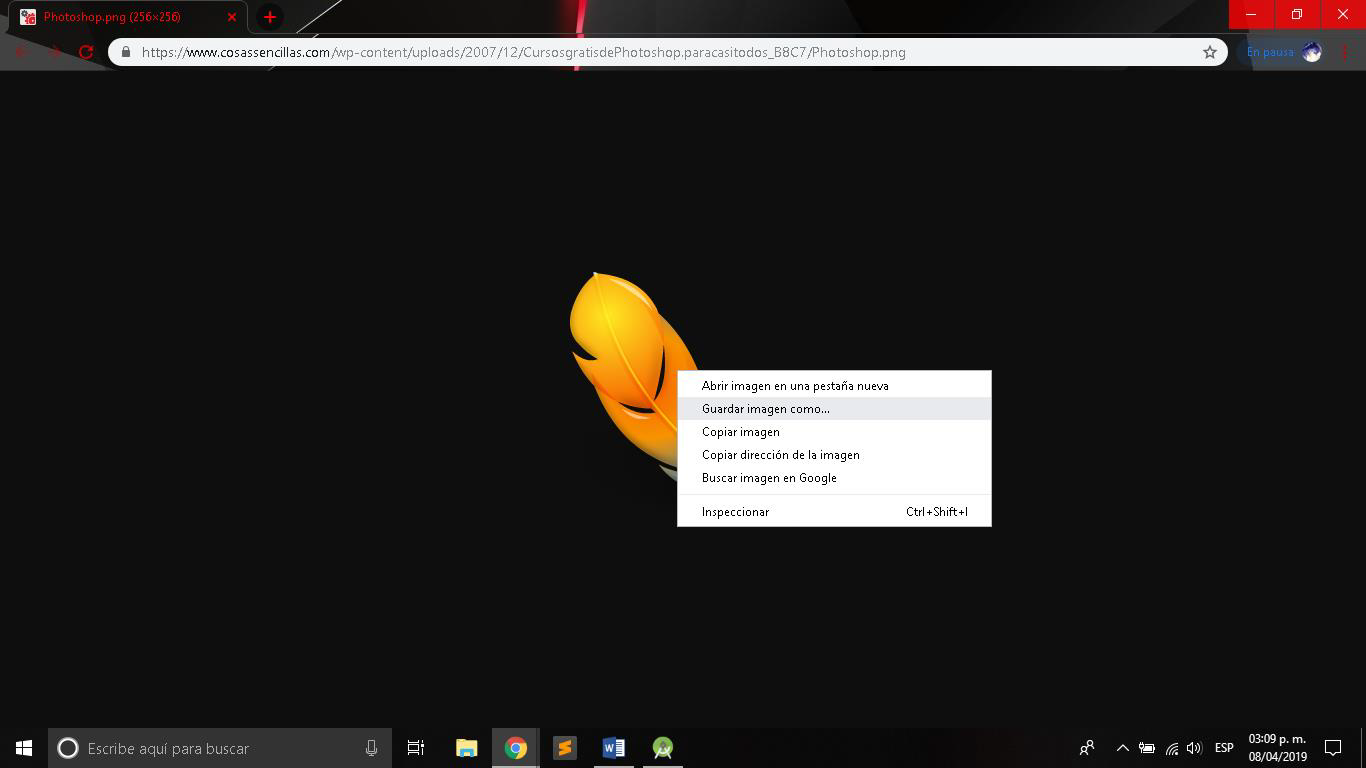This screenshot has width=1366, height=768.
Task: Choose 'Copiar imagen' from context menu
Action: [834, 431]
